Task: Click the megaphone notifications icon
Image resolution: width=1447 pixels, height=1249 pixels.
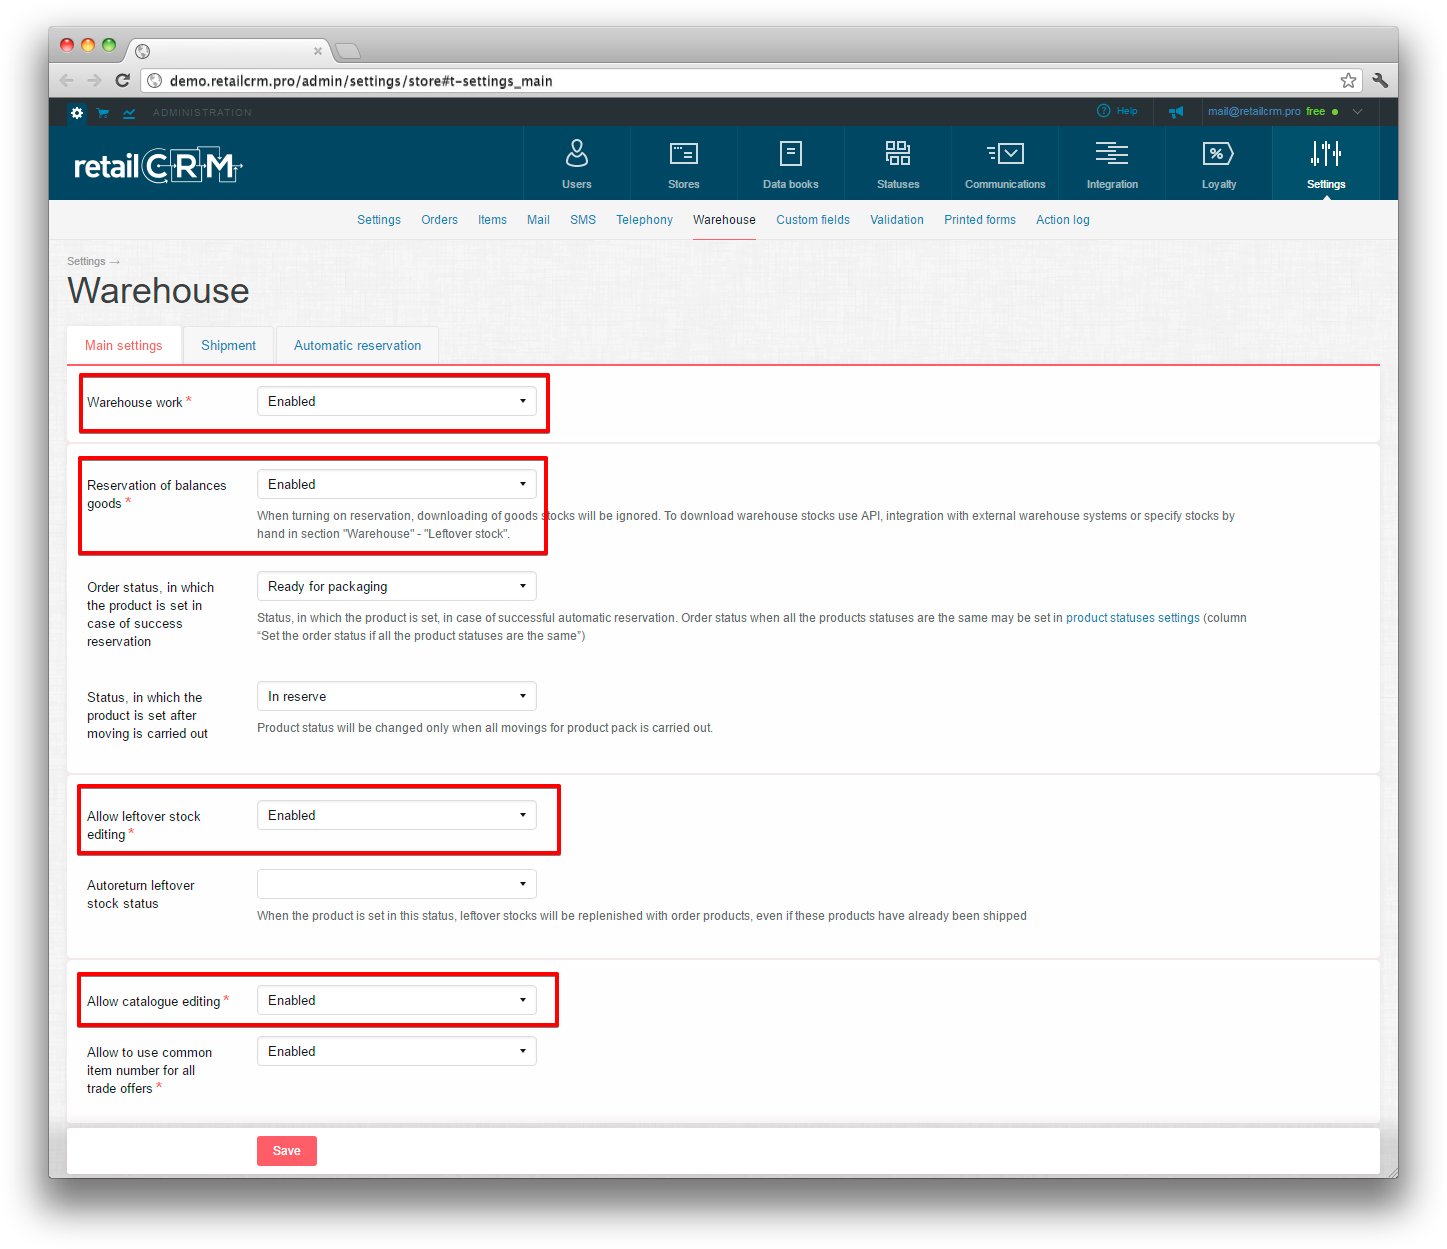Action: click(x=1176, y=111)
